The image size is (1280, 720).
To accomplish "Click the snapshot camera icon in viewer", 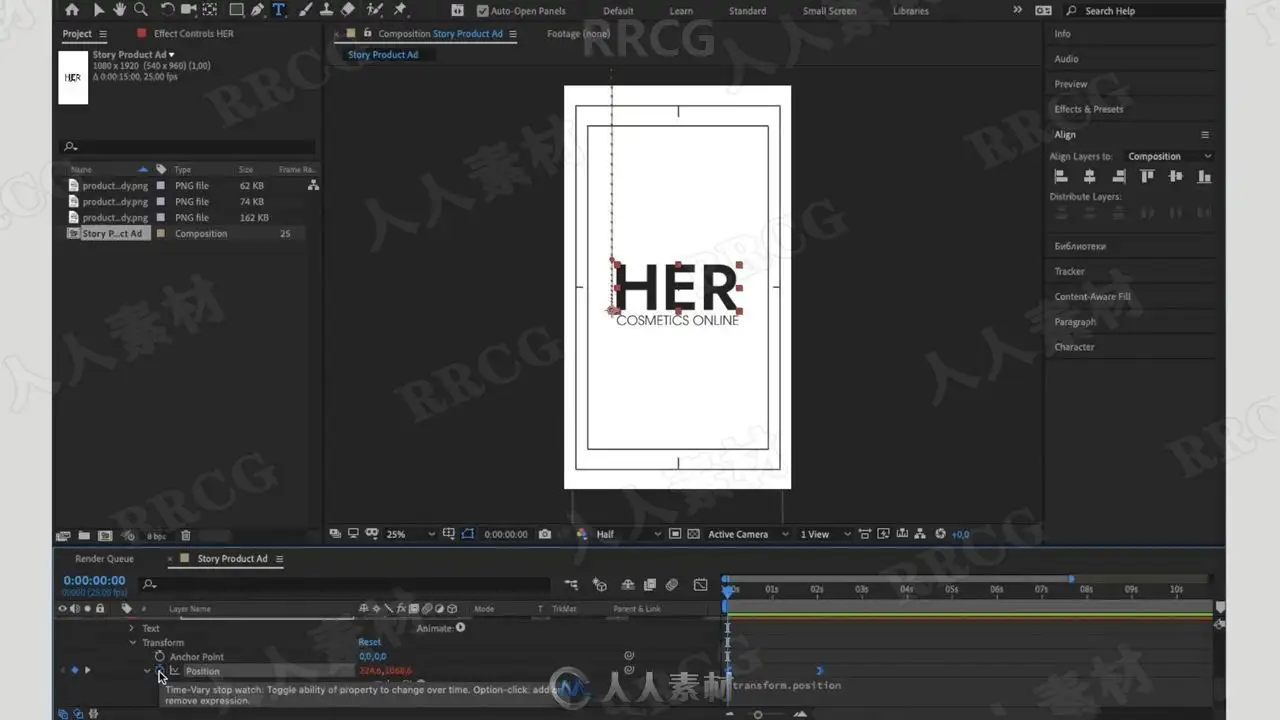I will click(545, 534).
